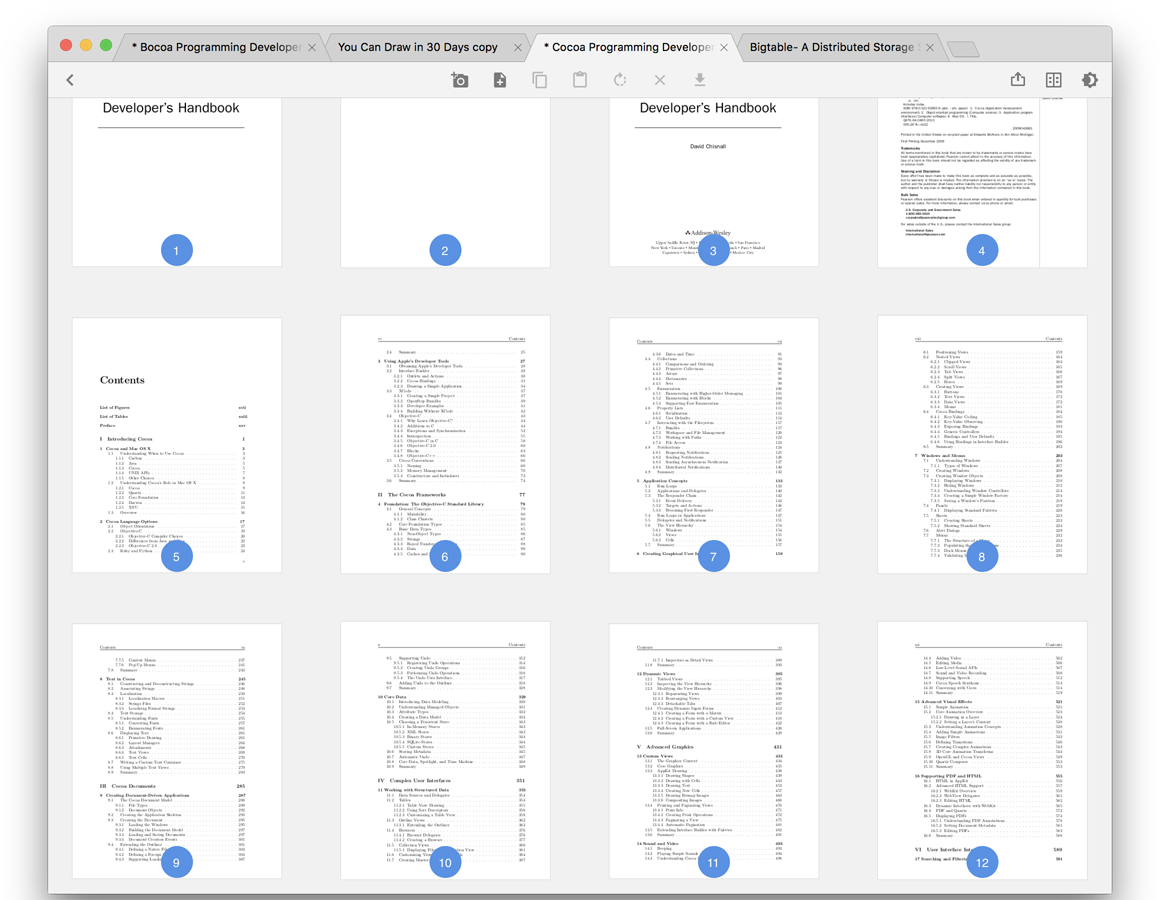The width and height of the screenshot is (1160, 900).
Task: Select the badge on page 12
Action: point(982,861)
